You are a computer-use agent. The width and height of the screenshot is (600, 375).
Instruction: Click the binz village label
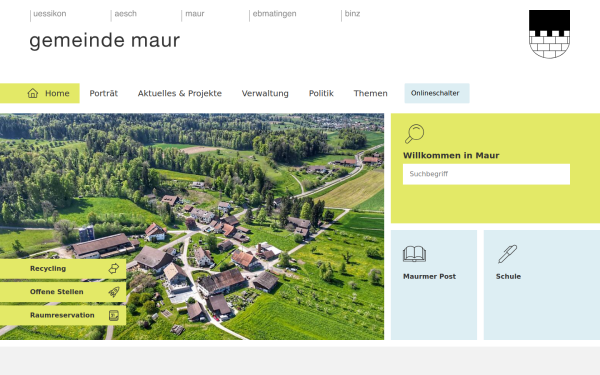coord(352,14)
